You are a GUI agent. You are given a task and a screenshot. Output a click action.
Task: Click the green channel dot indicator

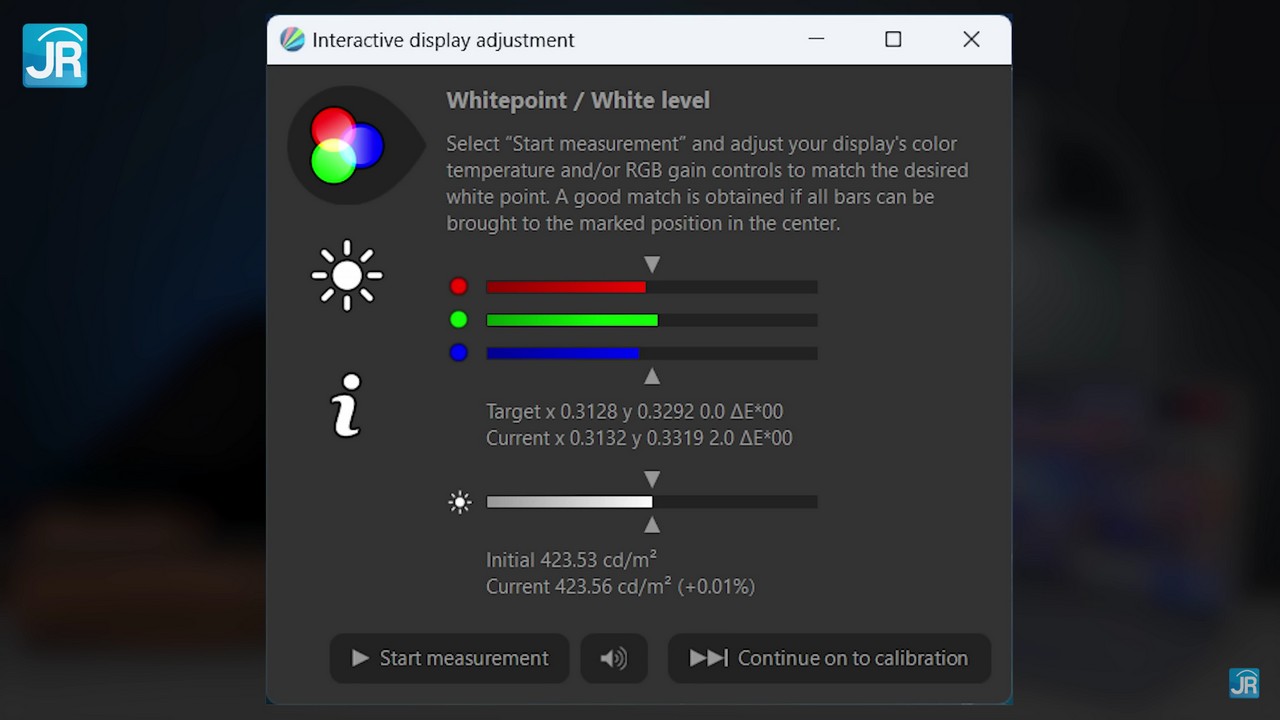[x=459, y=320]
